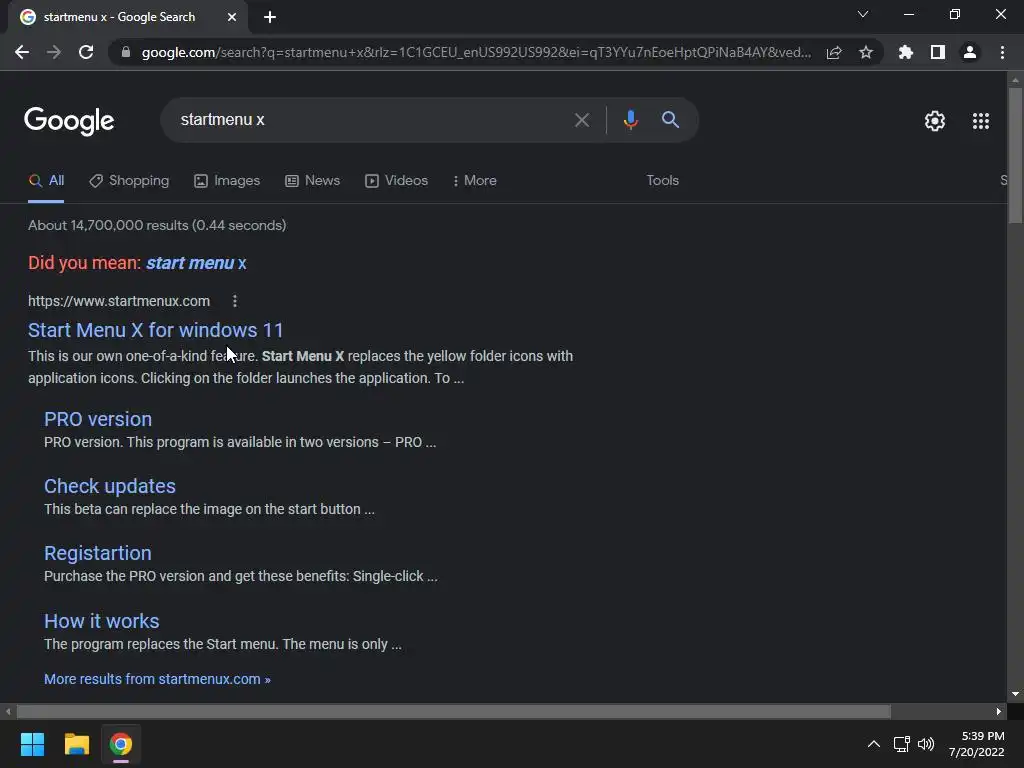
Task: Open the Tools search options
Action: [662, 181]
